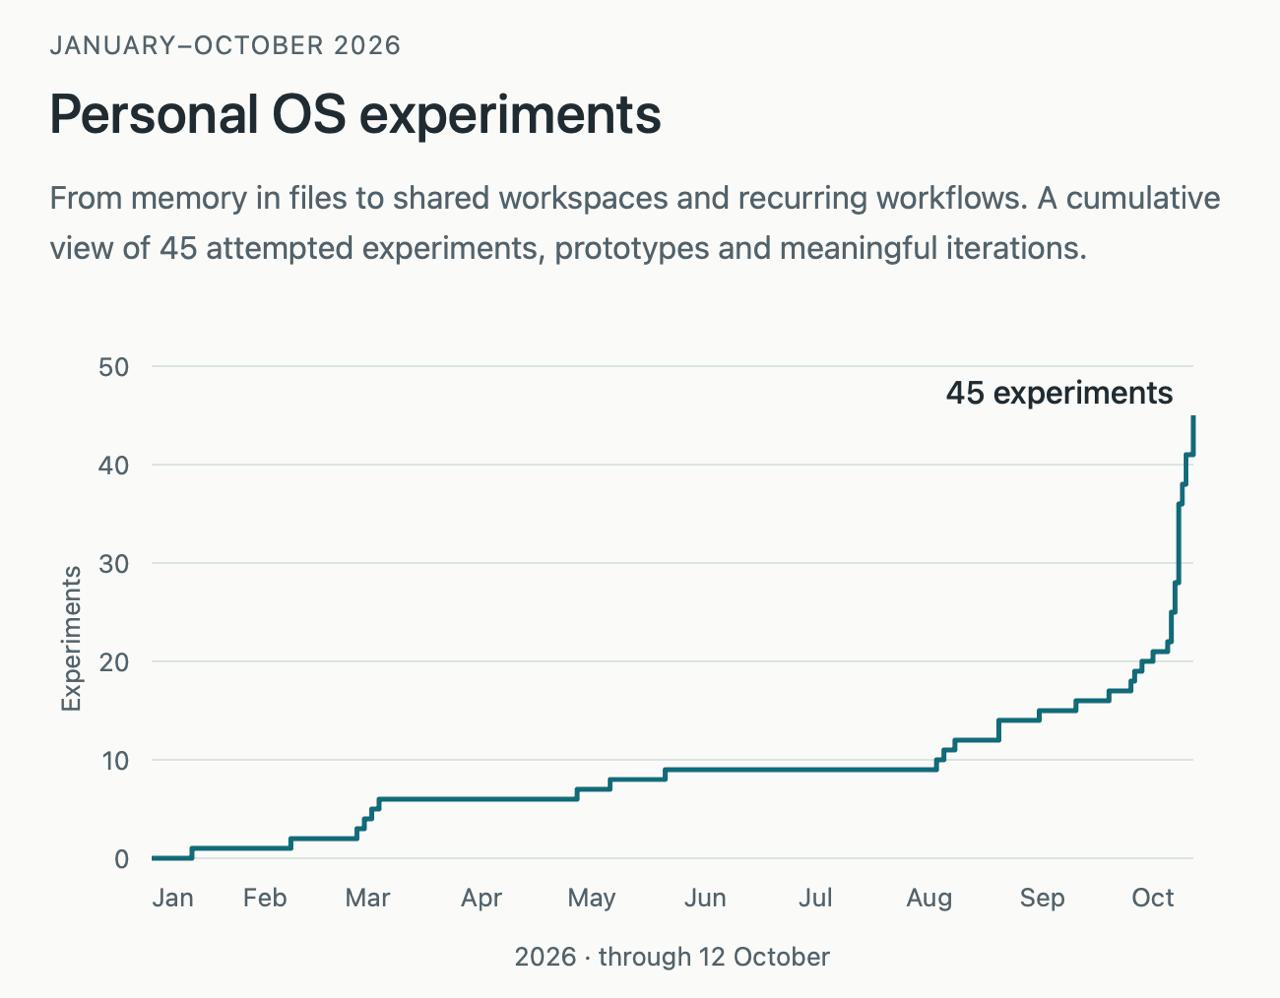This screenshot has height=998, width=1280.
Task: Click the 'Jul' x-axis label
Action: click(815, 898)
